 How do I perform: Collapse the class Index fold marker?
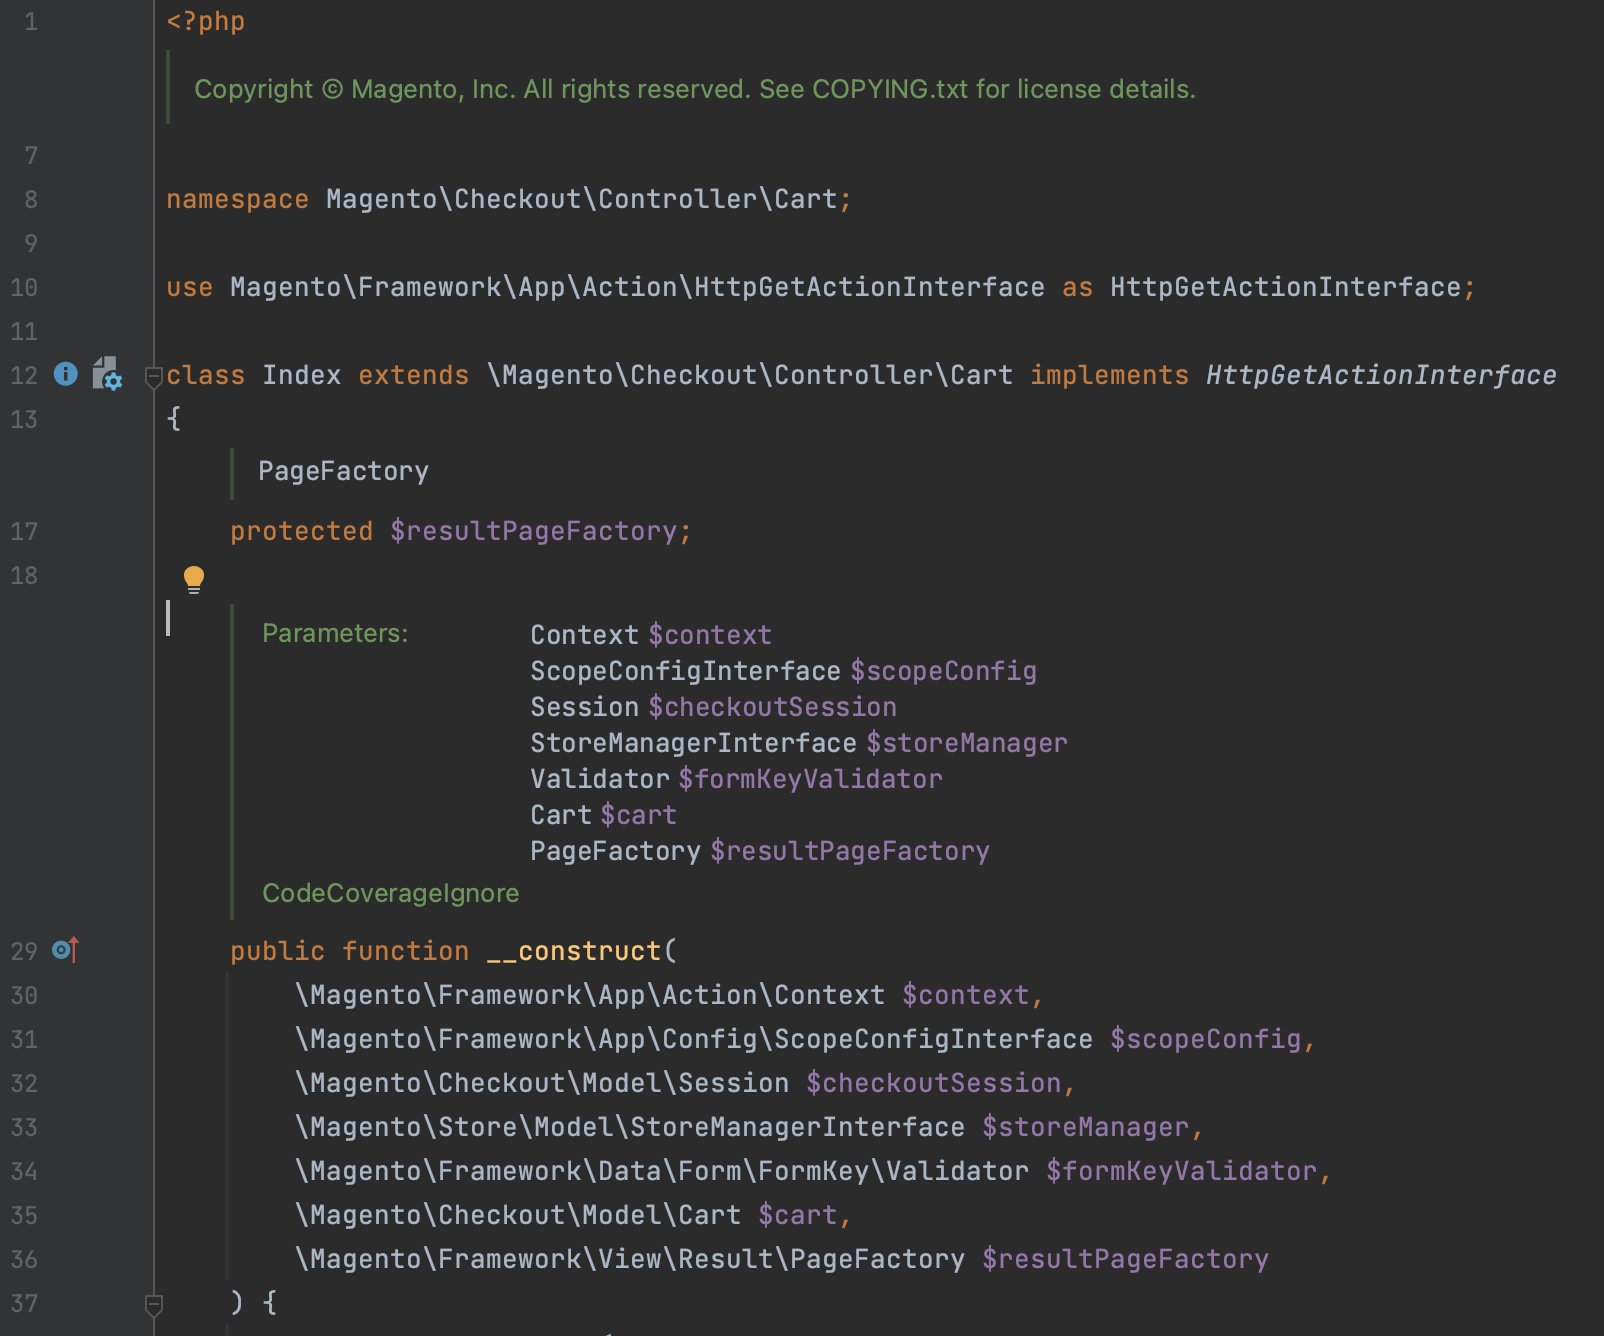pyautogui.click(x=153, y=377)
